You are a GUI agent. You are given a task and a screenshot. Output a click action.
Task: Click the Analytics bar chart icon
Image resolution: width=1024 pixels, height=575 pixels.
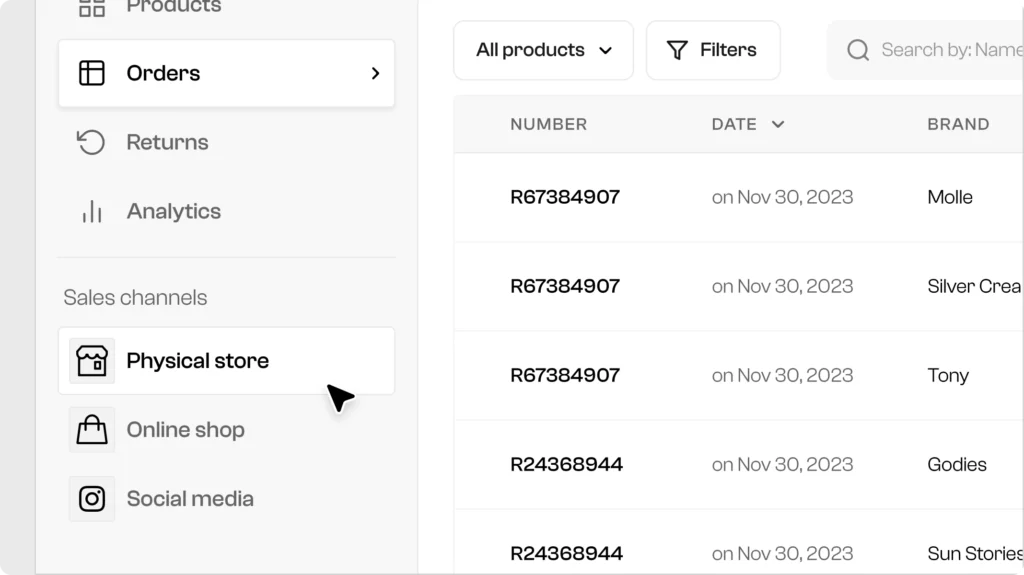[92, 211]
